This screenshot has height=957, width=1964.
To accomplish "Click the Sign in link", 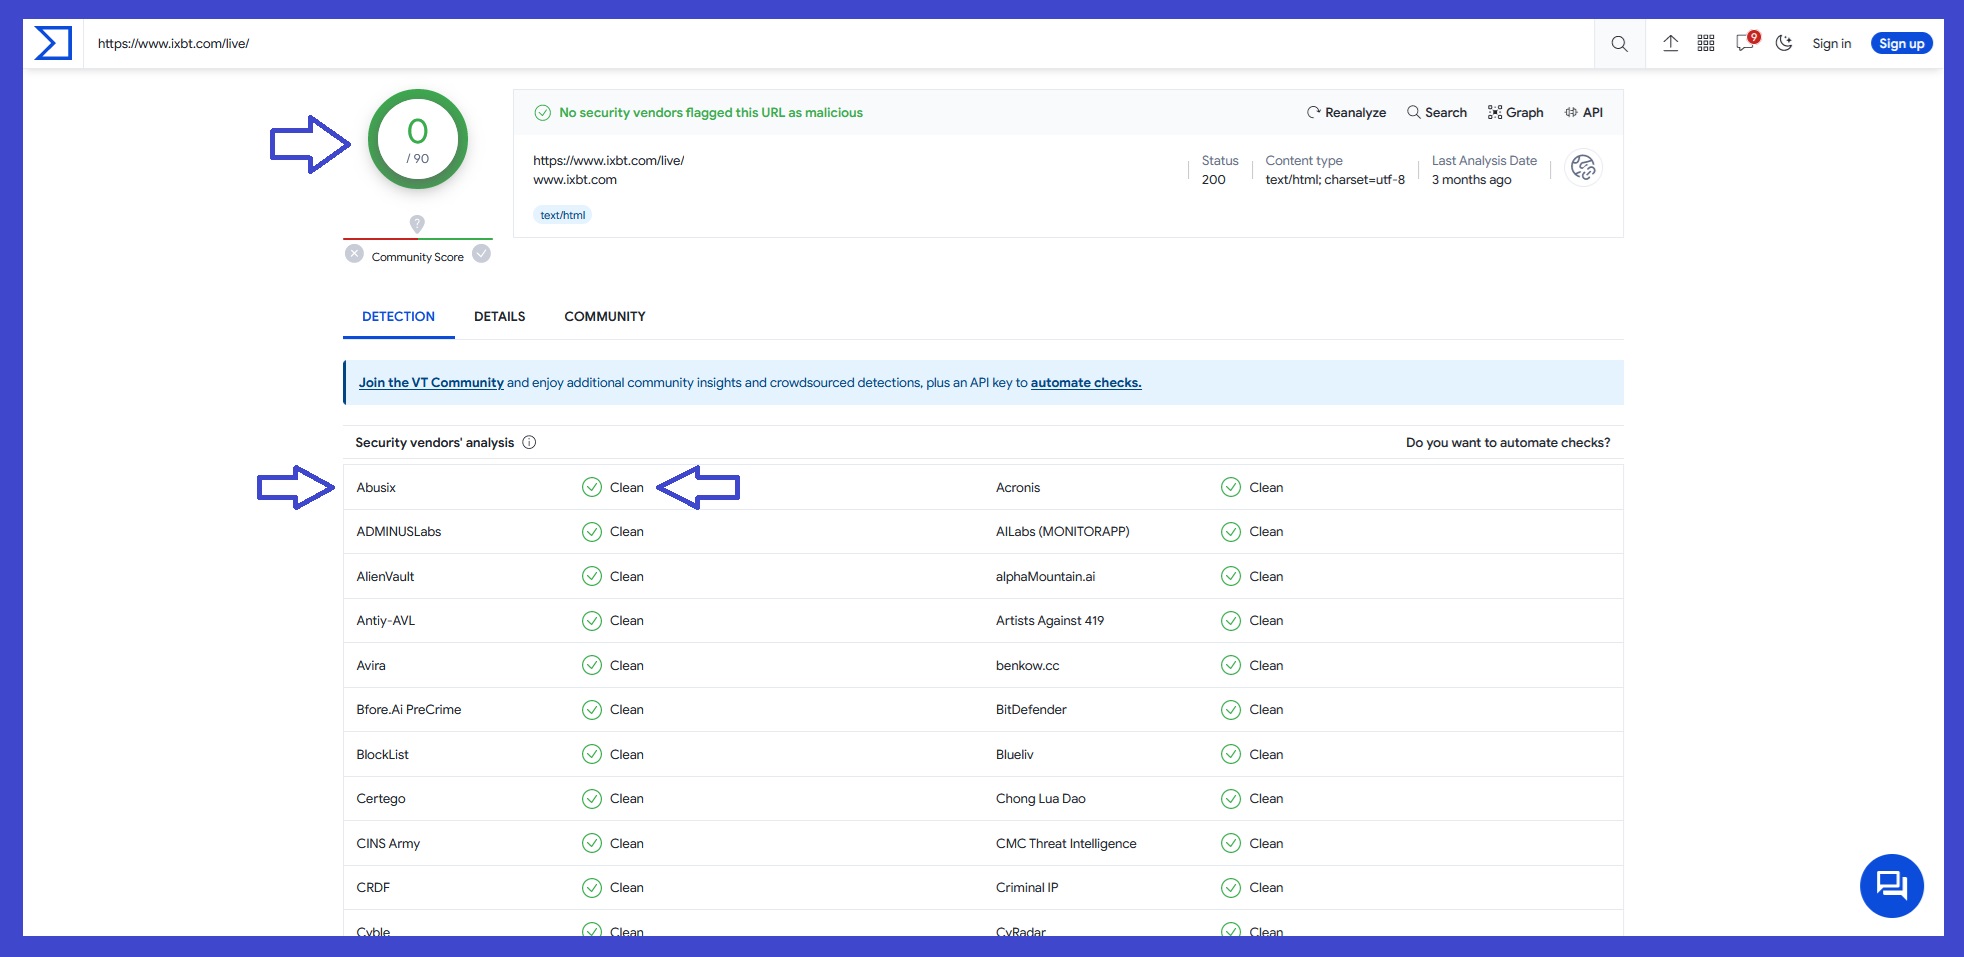I will pyautogui.click(x=1831, y=44).
